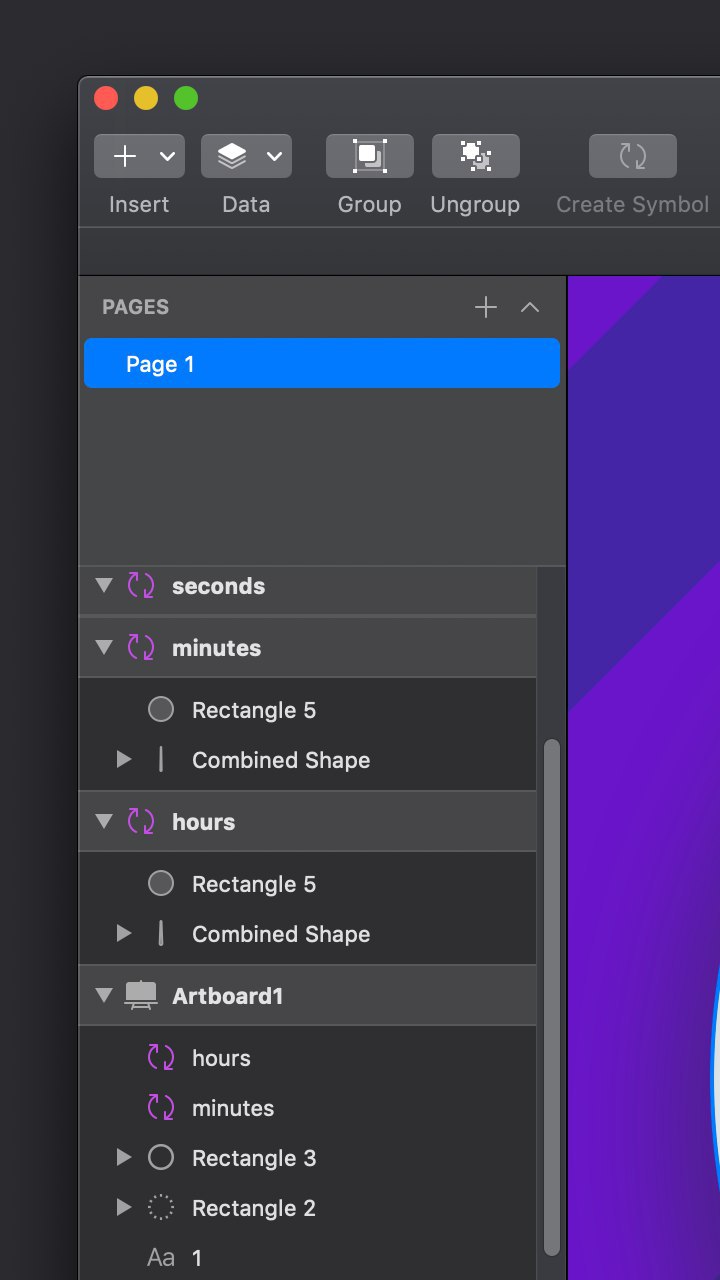This screenshot has height=1280, width=720.
Task: Click the Ungroup toolbar button
Action: pyautogui.click(x=475, y=156)
